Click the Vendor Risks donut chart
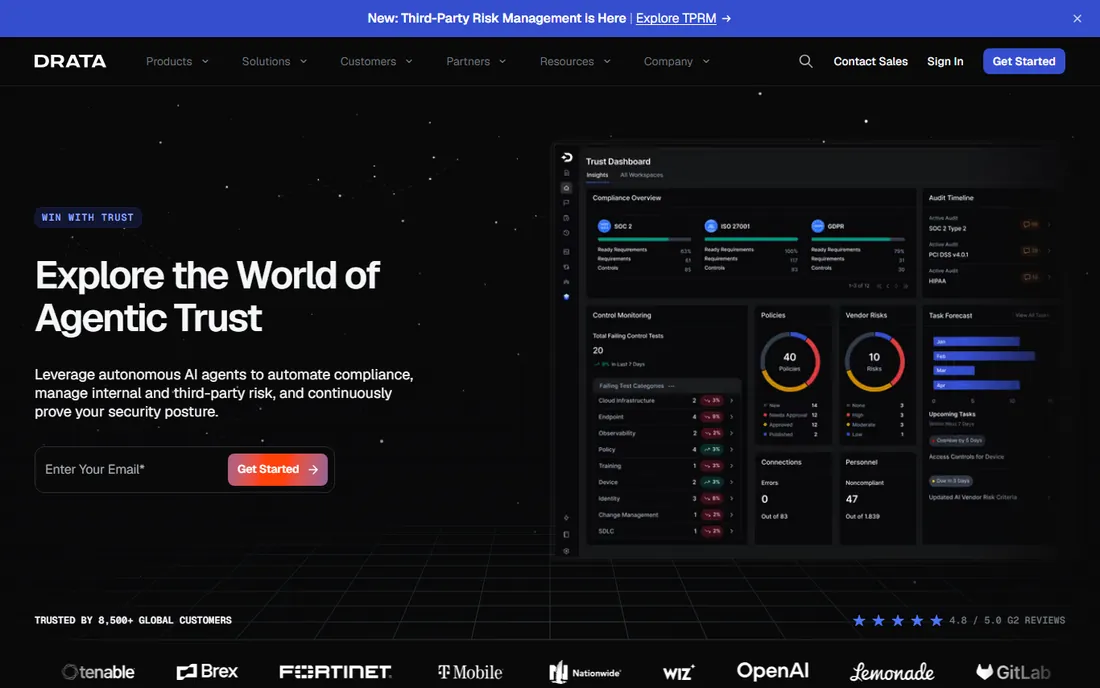The image size is (1100, 688). (x=874, y=362)
